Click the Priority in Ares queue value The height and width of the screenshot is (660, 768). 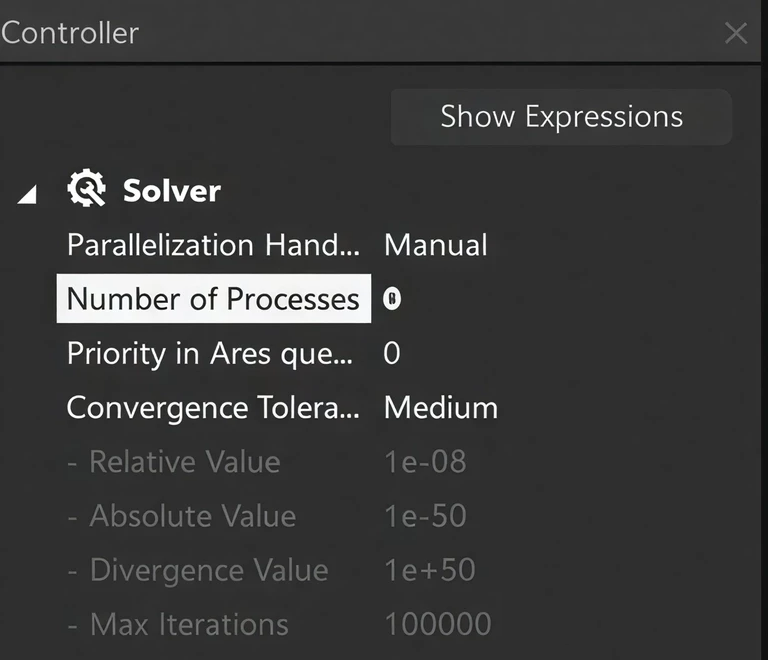(392, 354)
